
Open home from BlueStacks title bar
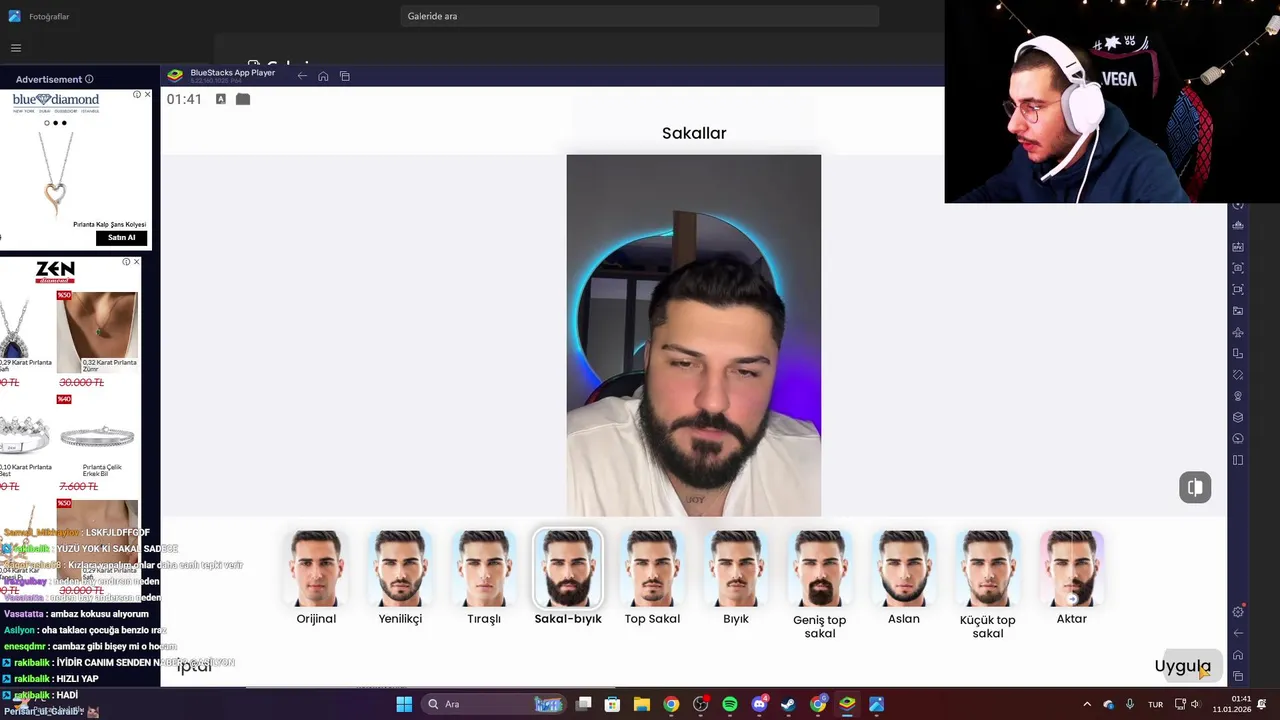pos(323,76)
